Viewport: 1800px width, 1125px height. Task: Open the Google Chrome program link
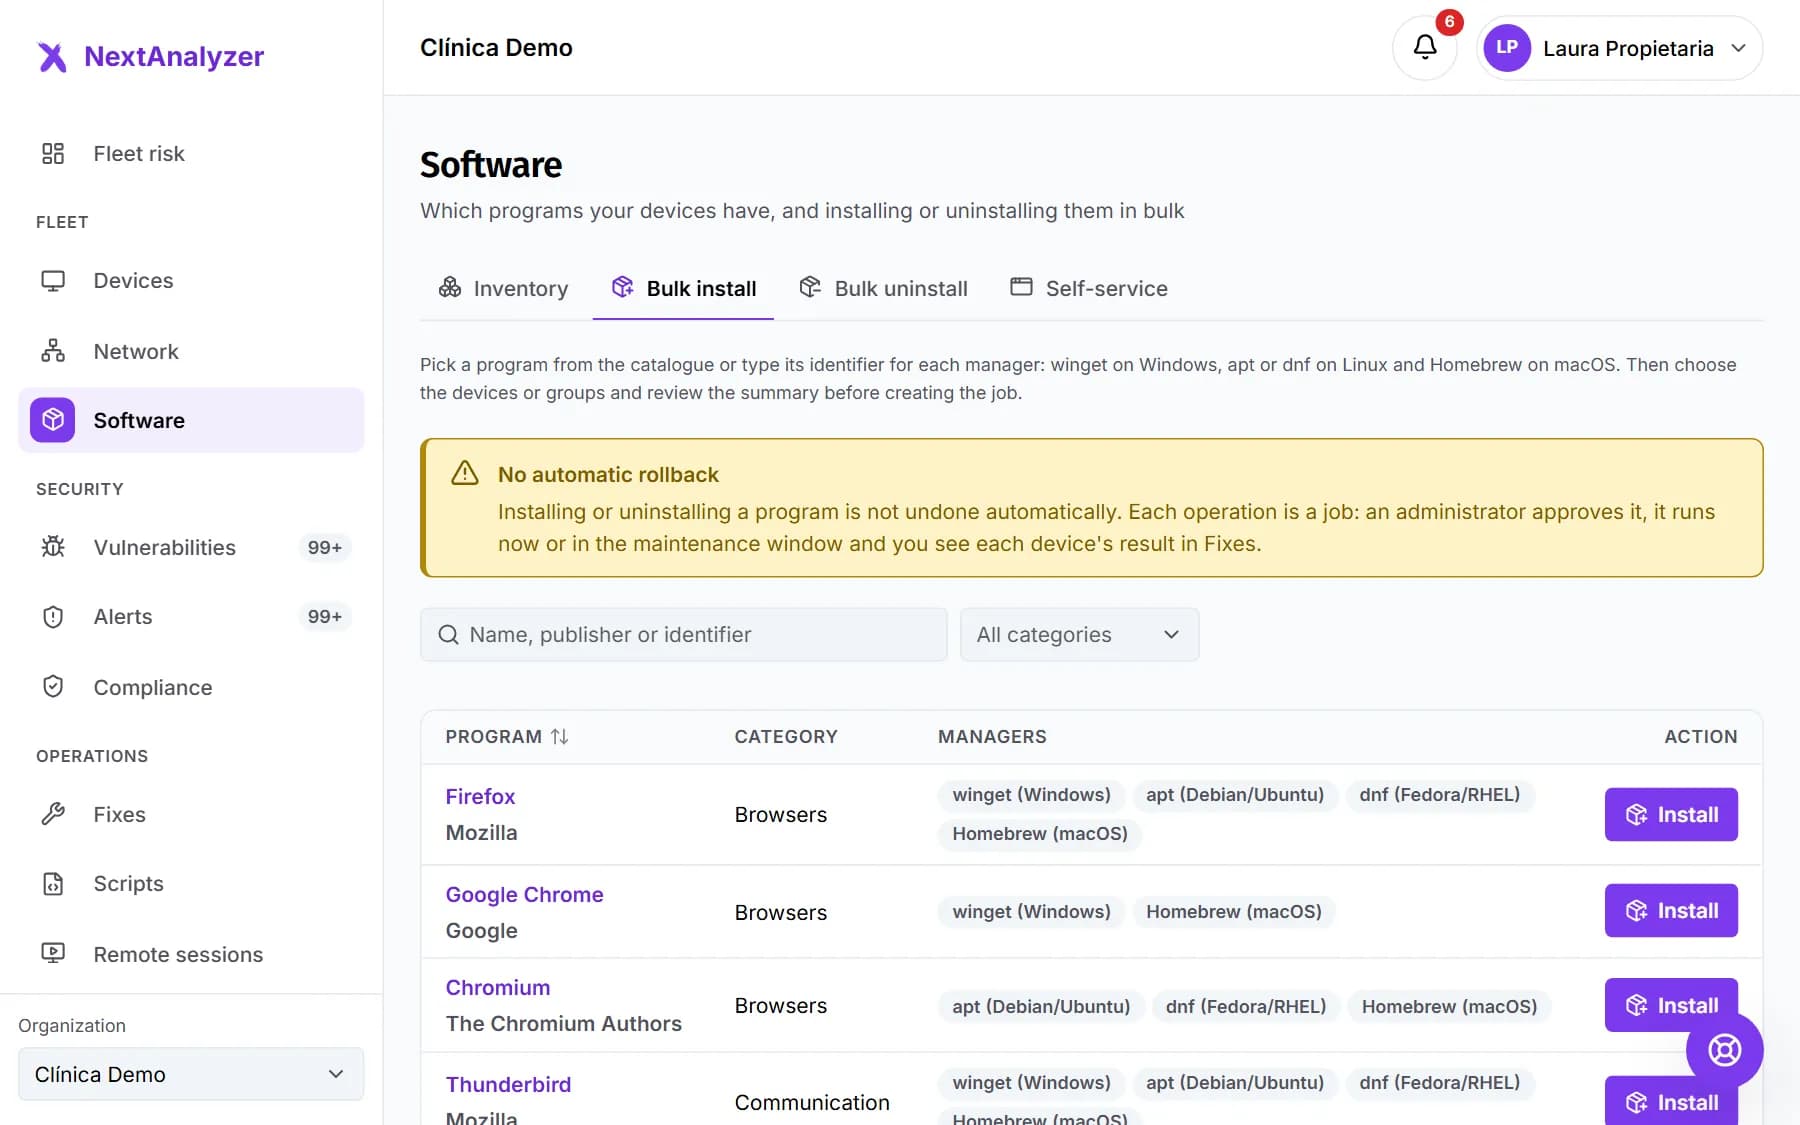point(524,895)
